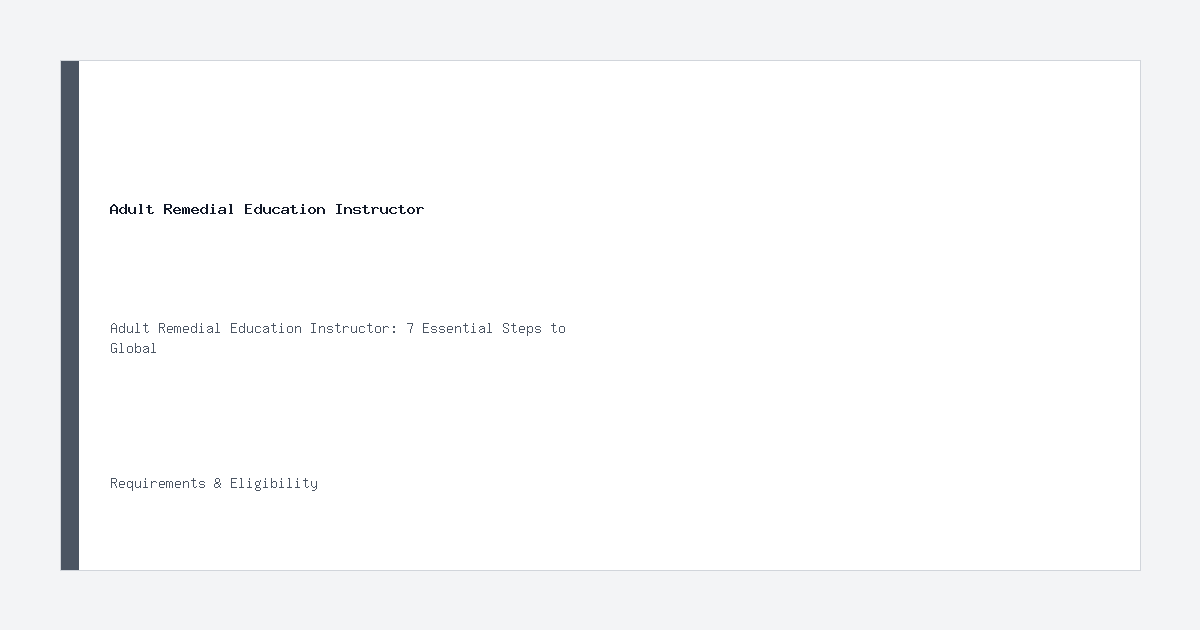Click the bold Adult Remedial Education Instructor heading

(x=267, y=209)
